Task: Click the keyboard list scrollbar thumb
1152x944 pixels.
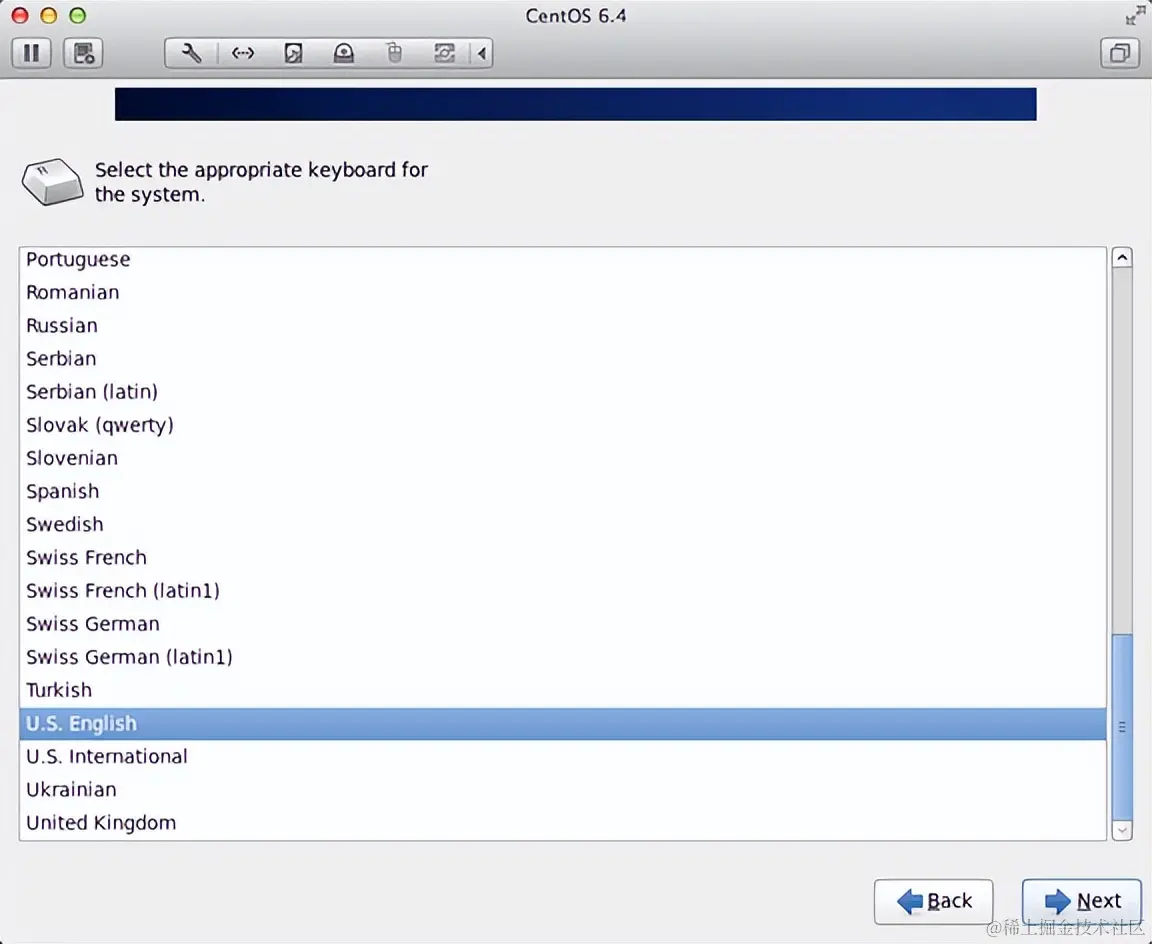Action: [x=1122, y=727]
